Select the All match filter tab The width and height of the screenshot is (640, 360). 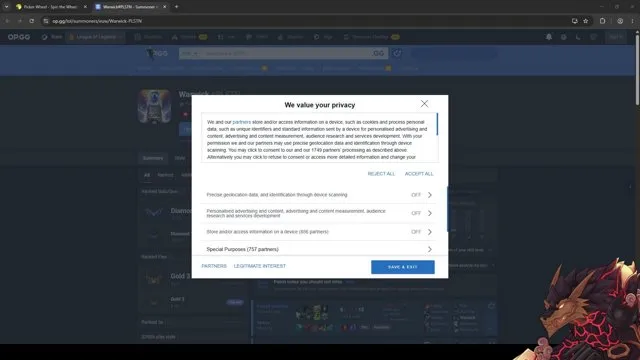pyautogui.click(x=147, y=175)
